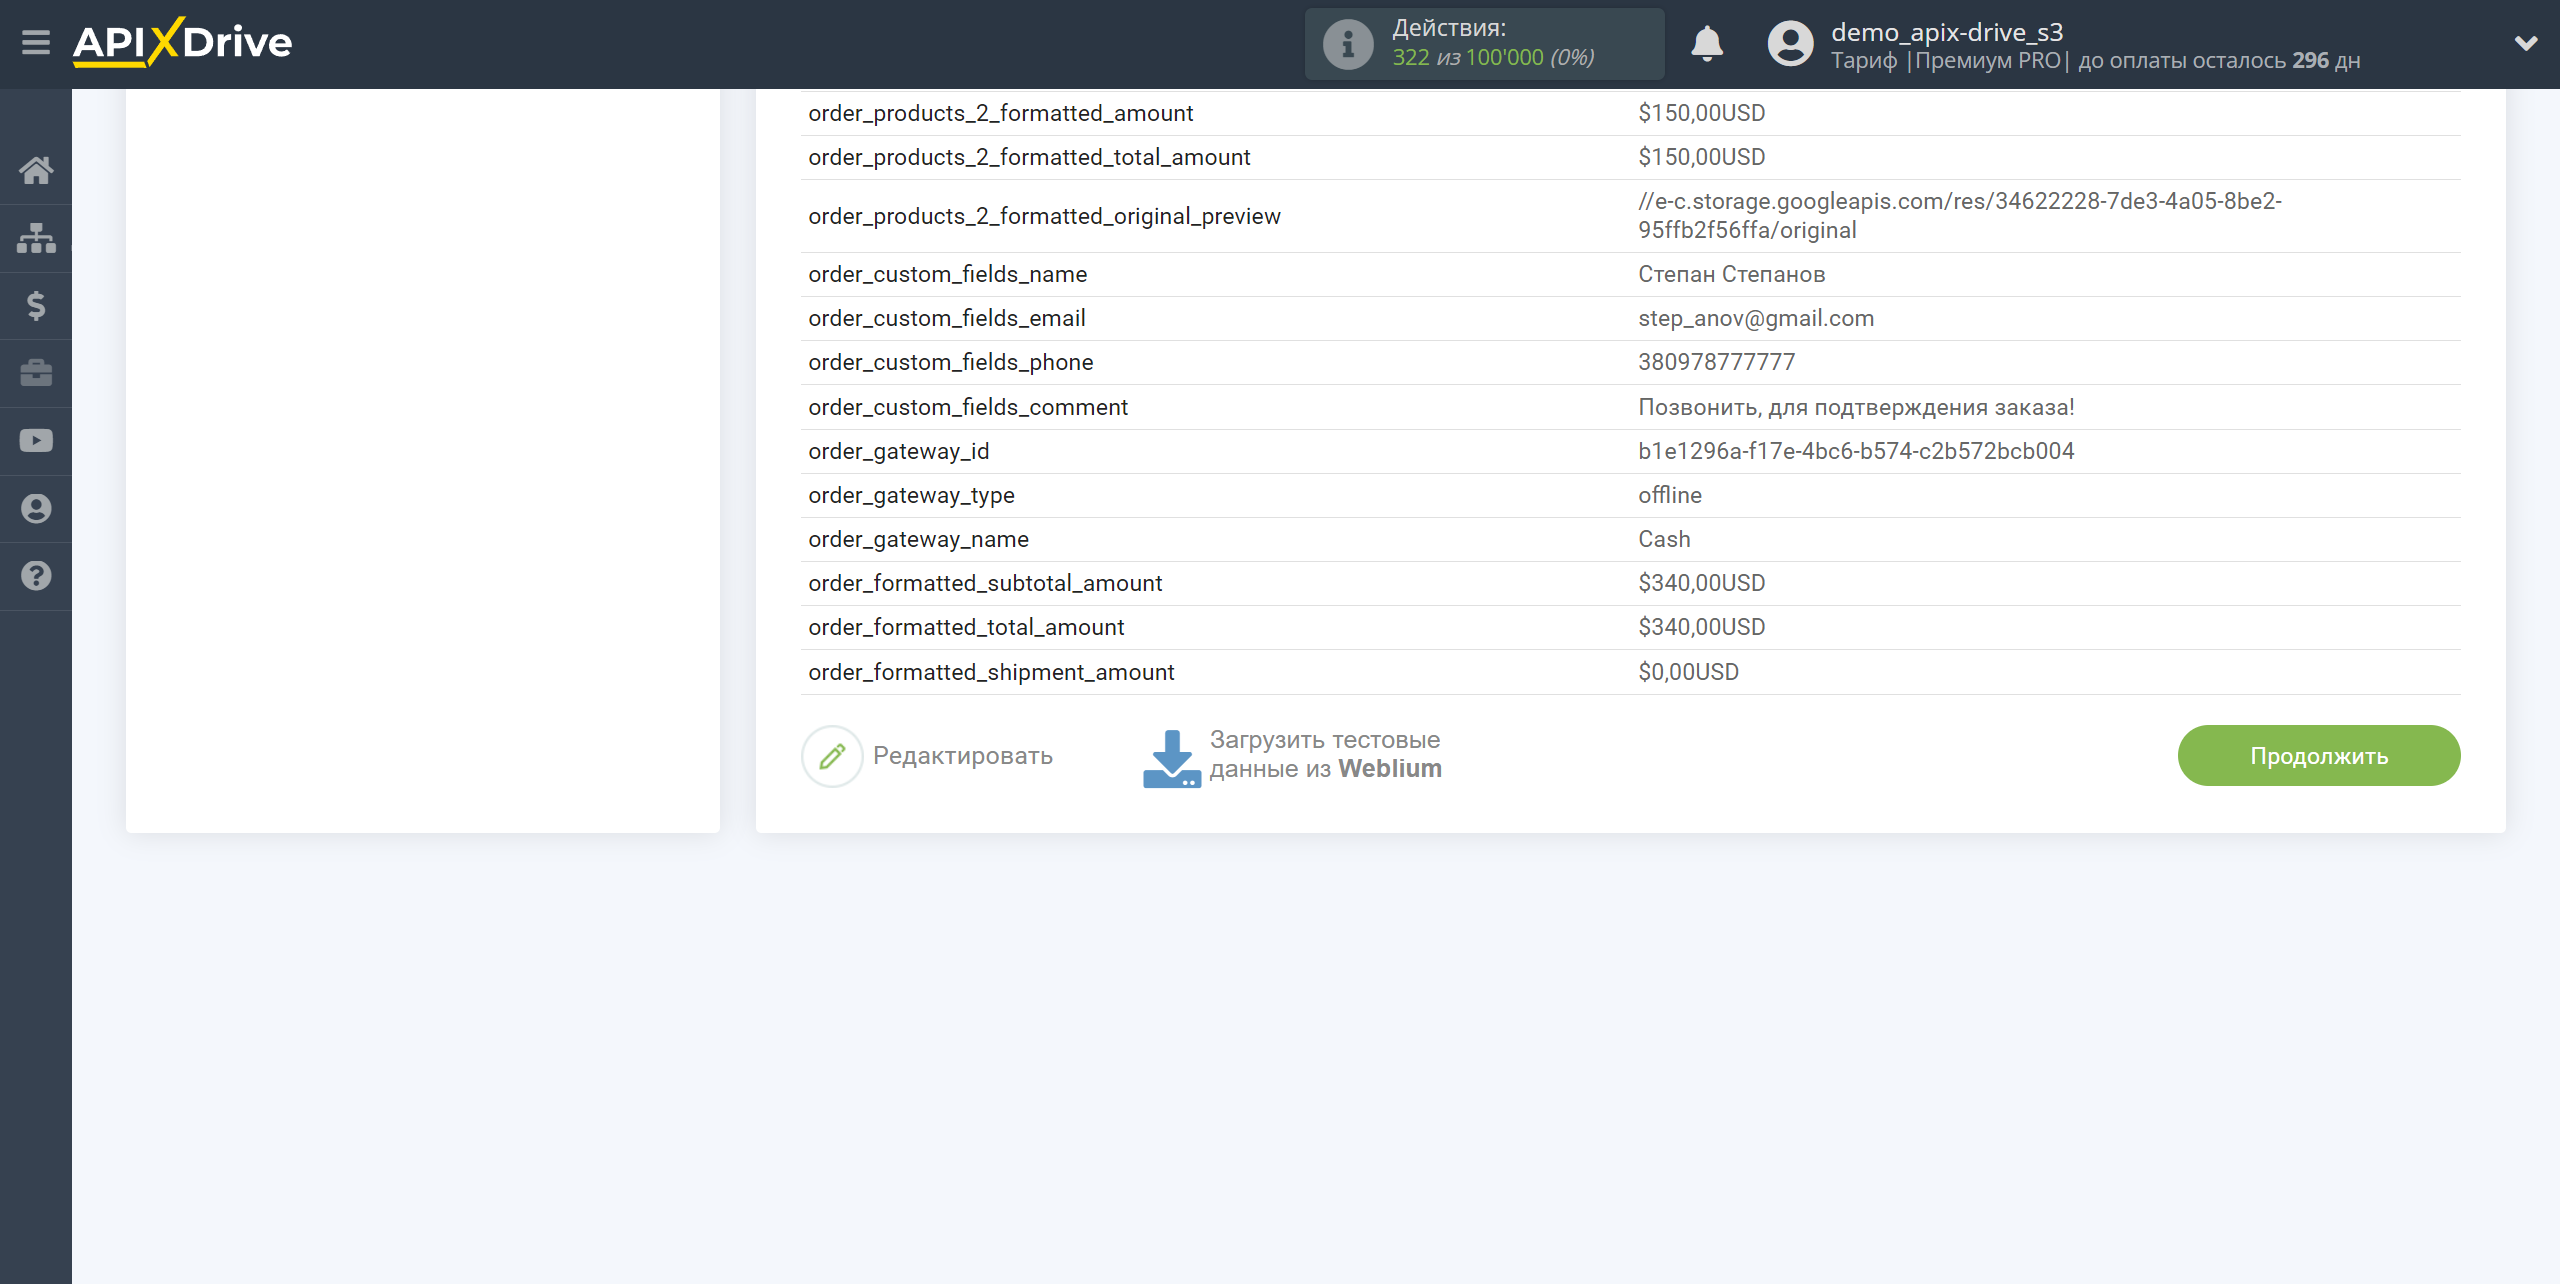The width and height of the screenshot is (2560, 1284).
Task: Select order_custom_fields_email row label
Action: tap(946, 318)
